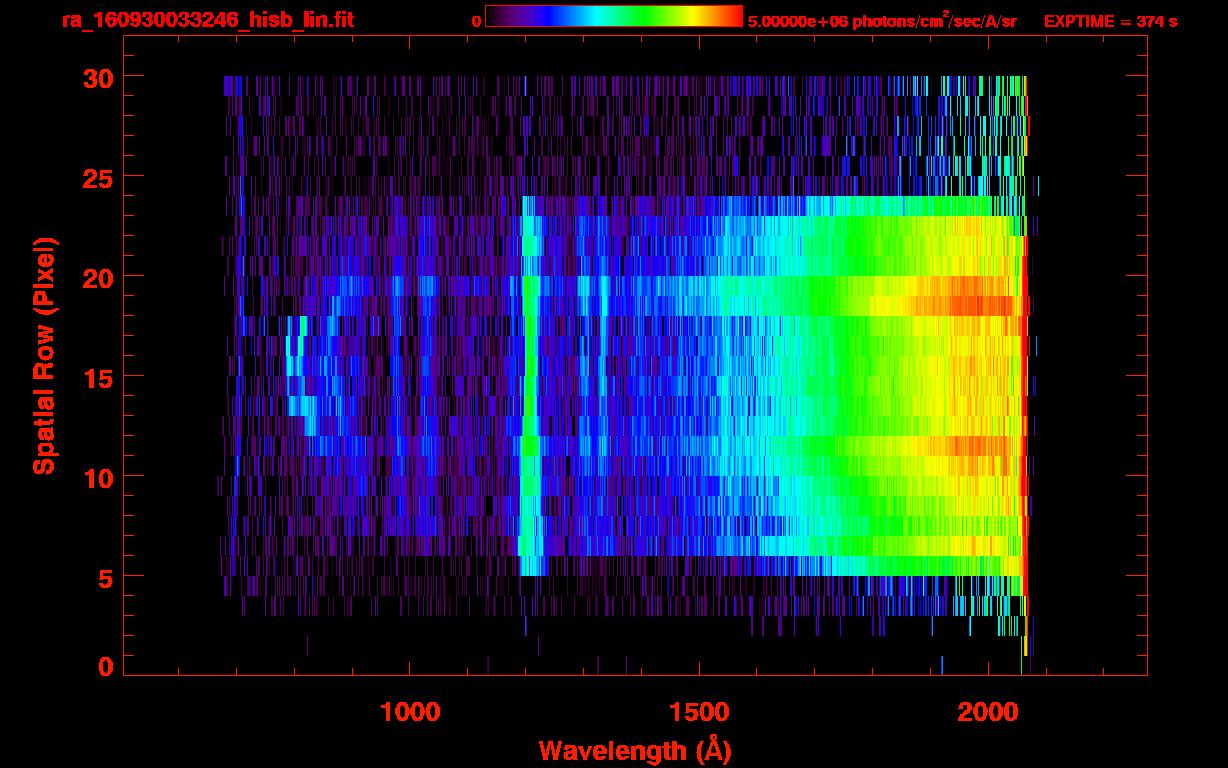Click the 1500 wavelength tick label
Image resolution: width=1228 pixels, height=768 pixels.
[698, 712]
